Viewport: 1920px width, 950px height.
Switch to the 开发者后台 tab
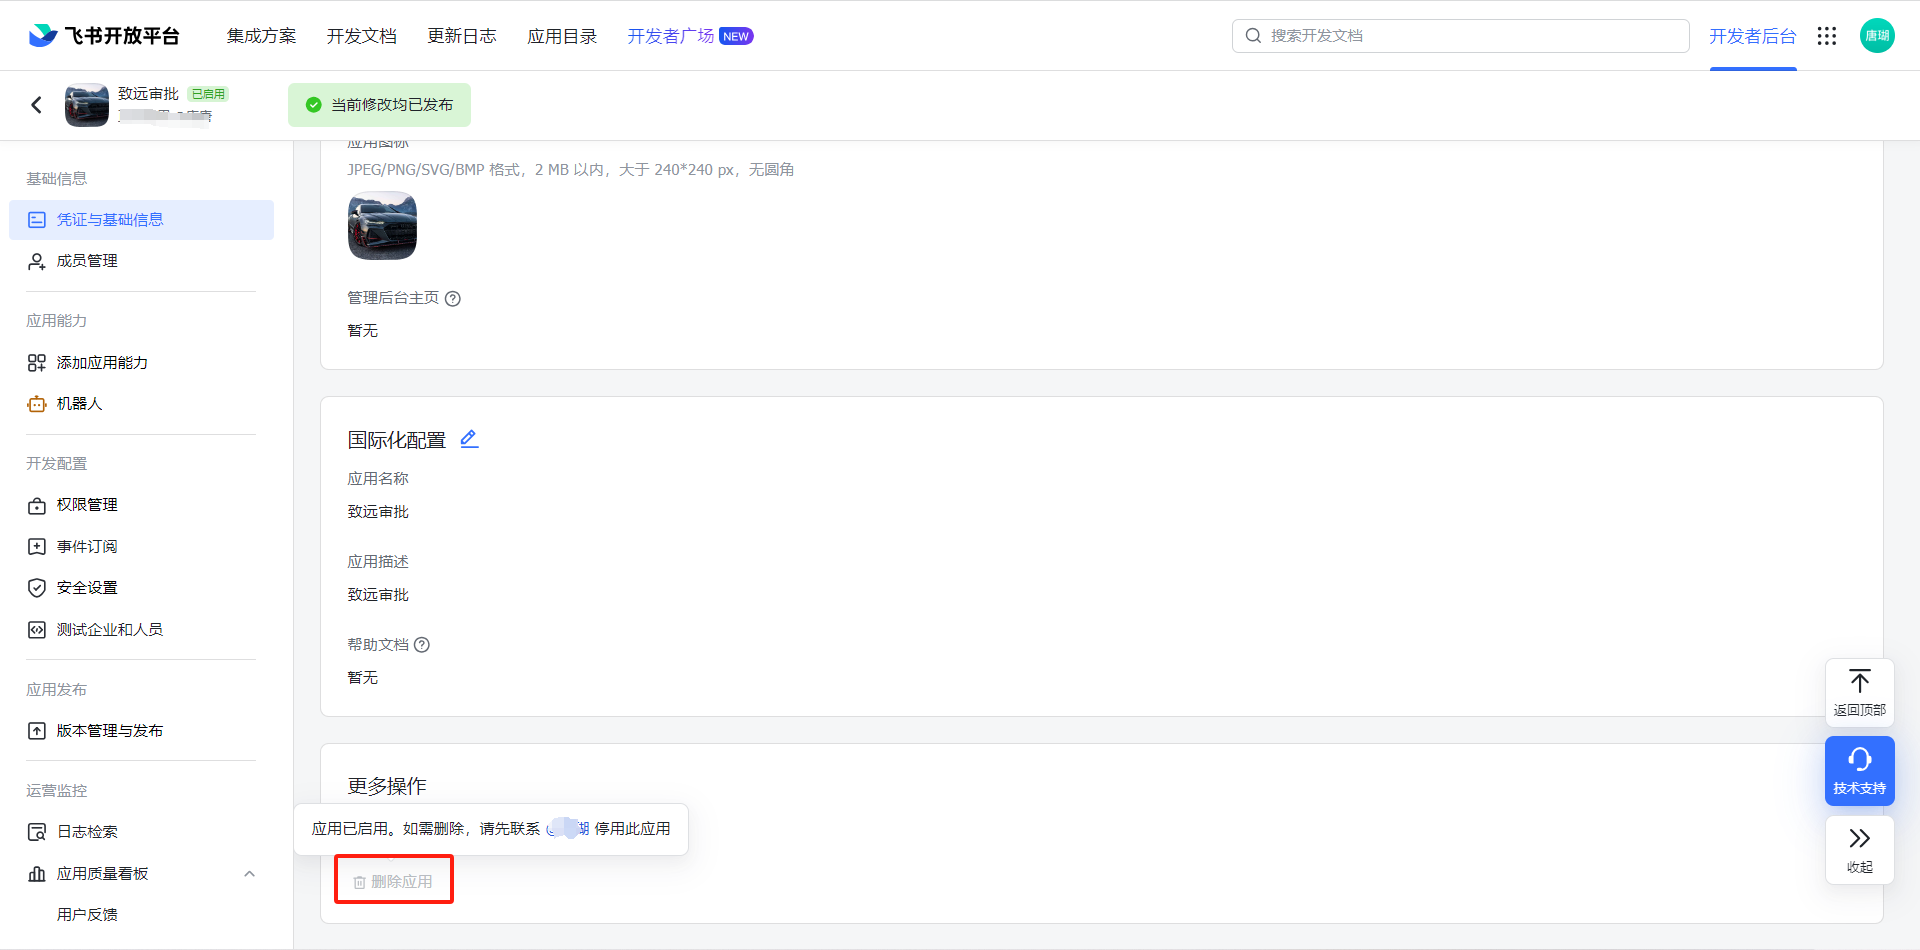coord(1753,36)
